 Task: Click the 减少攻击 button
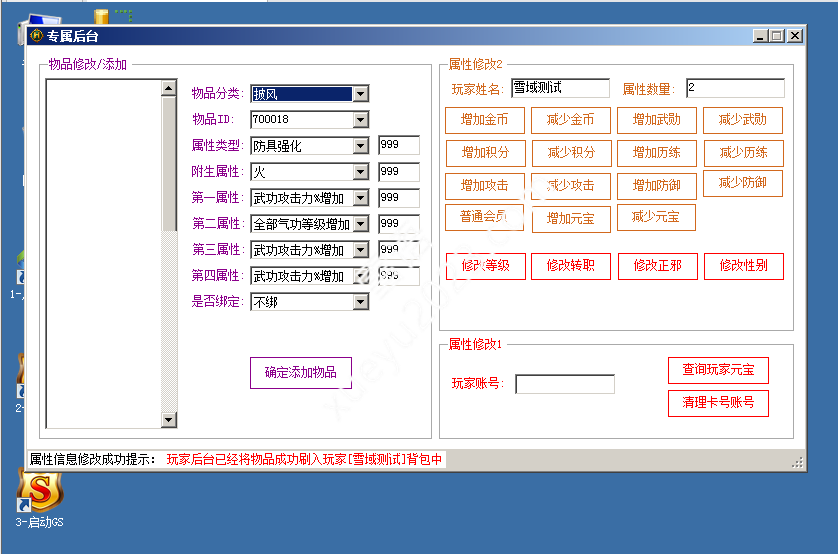coord(571,186)
